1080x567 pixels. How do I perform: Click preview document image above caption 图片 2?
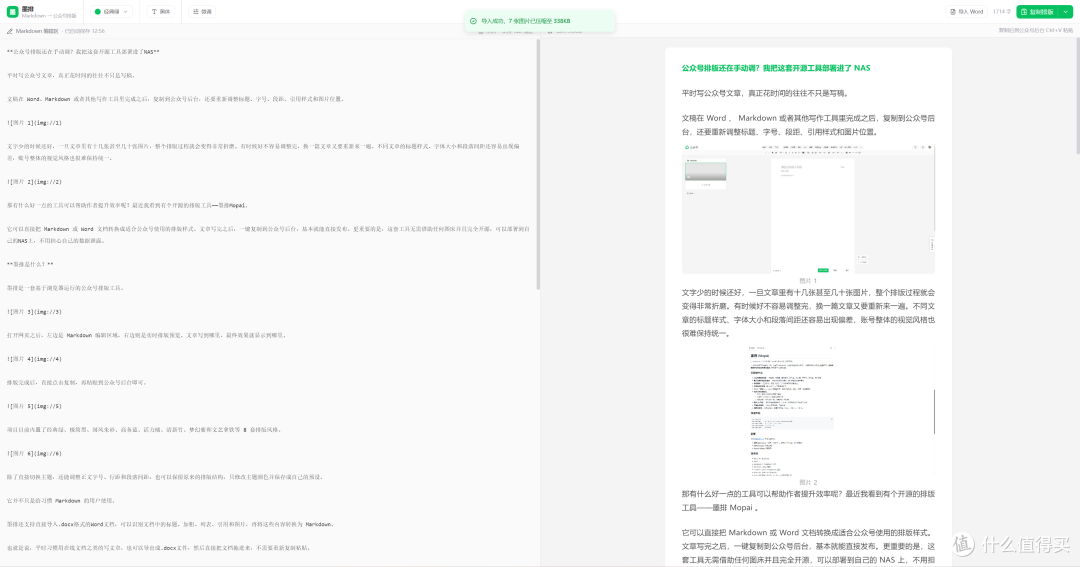tap(807, 410)
